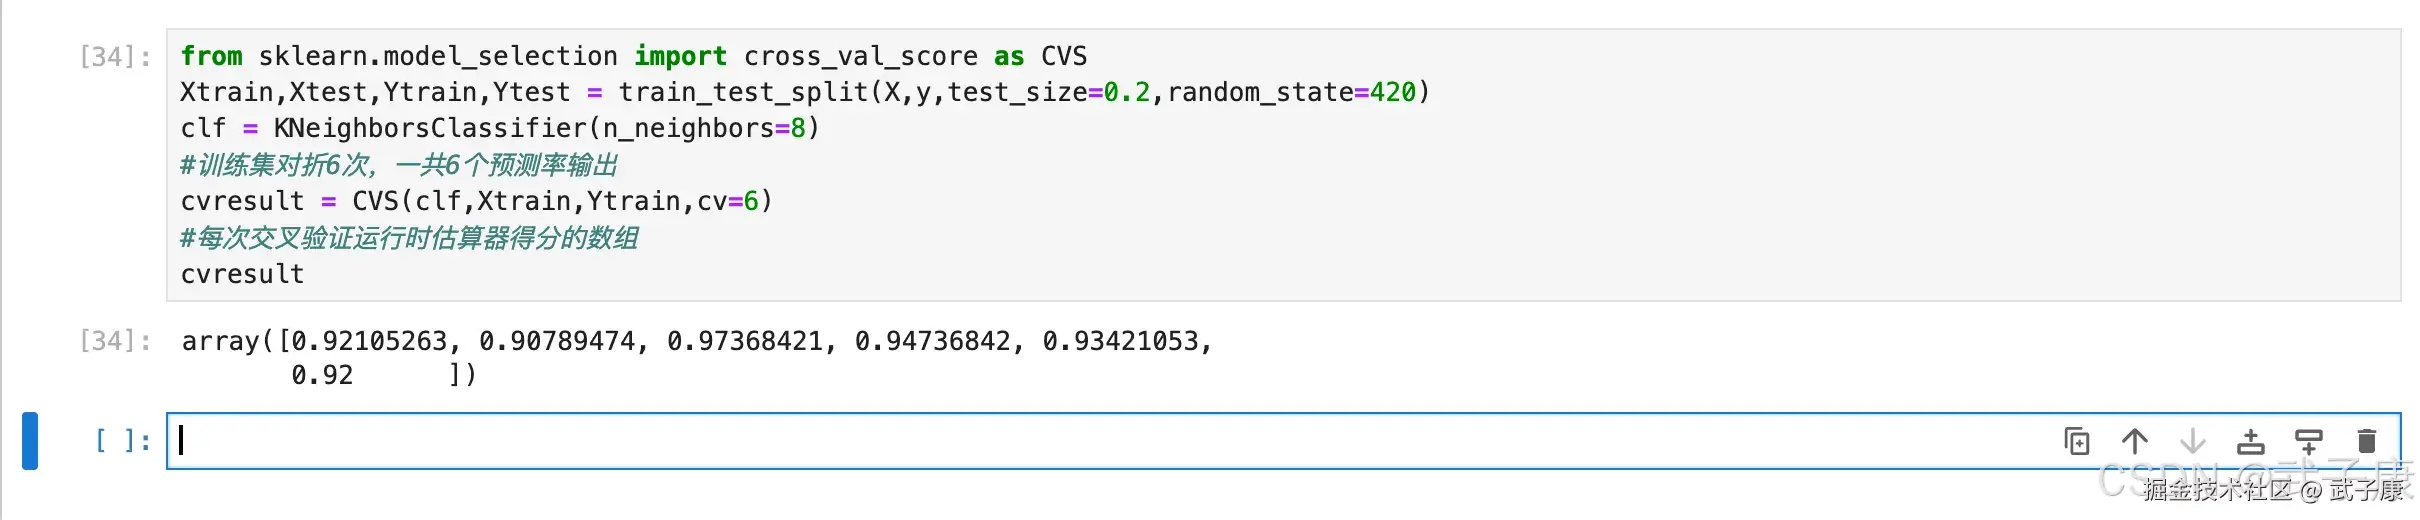2420x520 pixels.
Task: Click the n_neighbors value 8
Action: pyautogui.click(x=798, y=129)
